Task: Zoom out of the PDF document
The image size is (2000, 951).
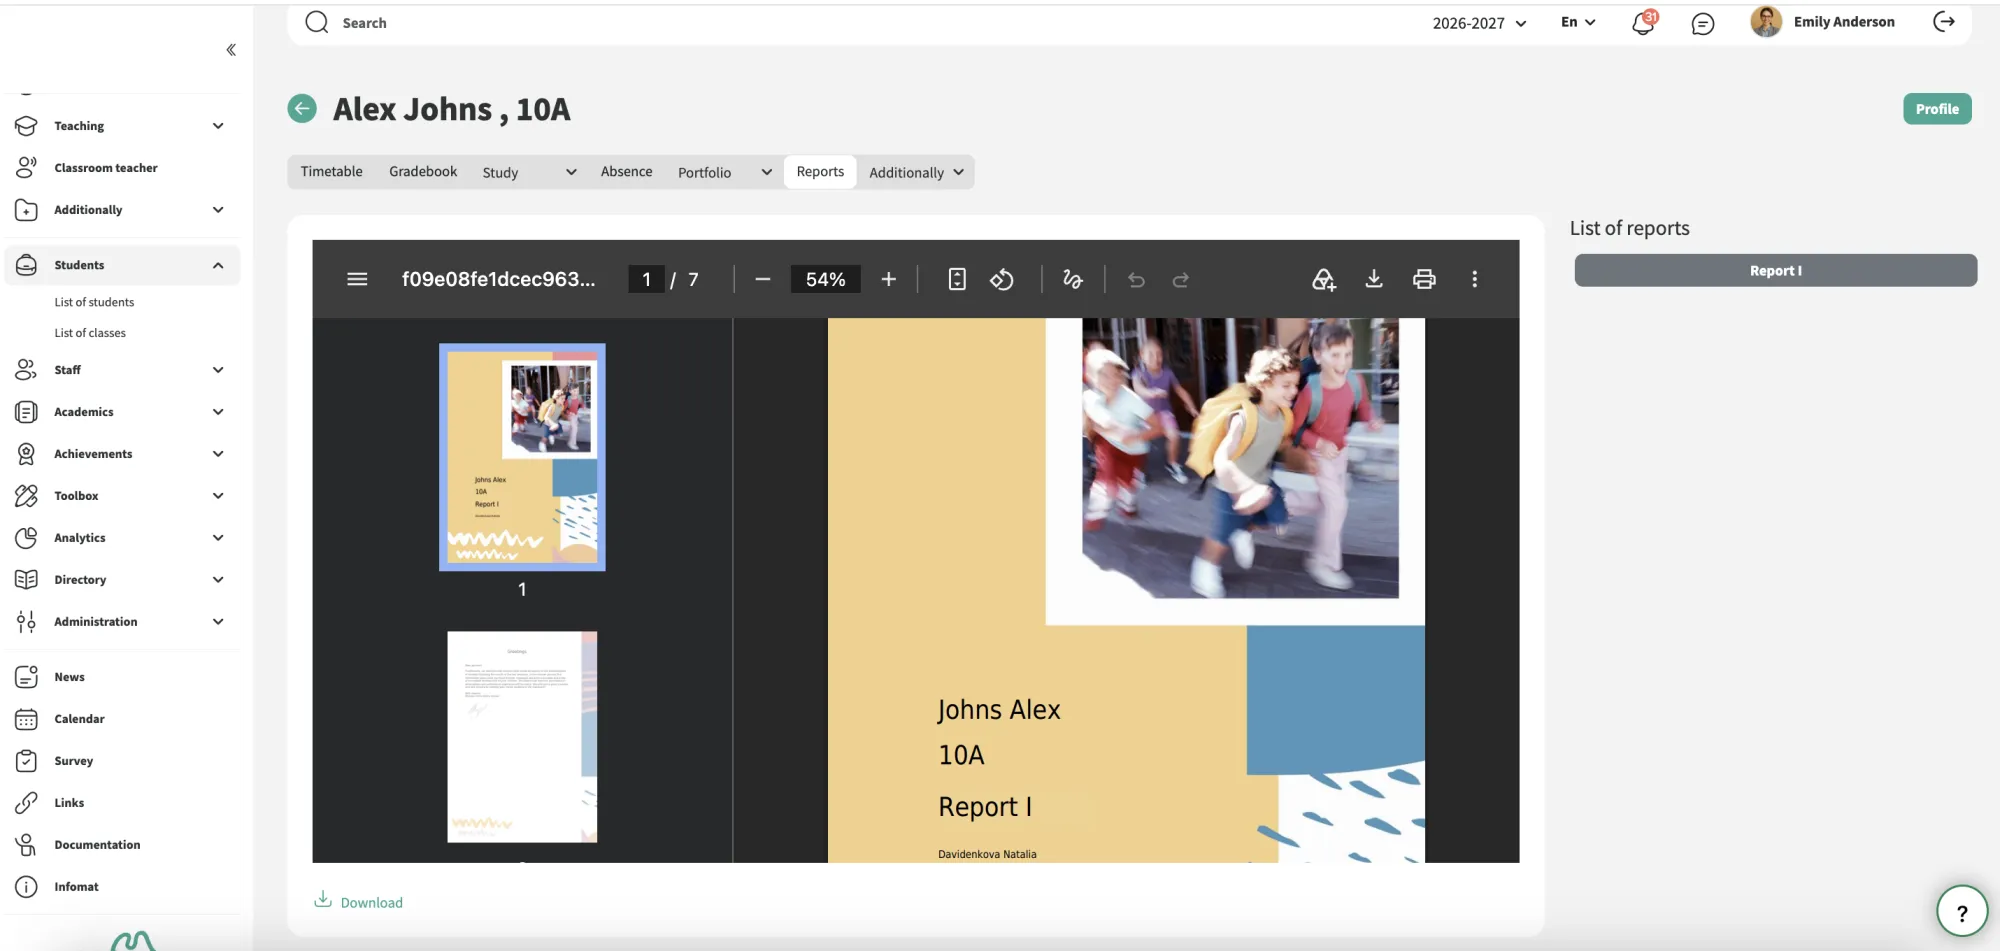Action: [763, 279]
